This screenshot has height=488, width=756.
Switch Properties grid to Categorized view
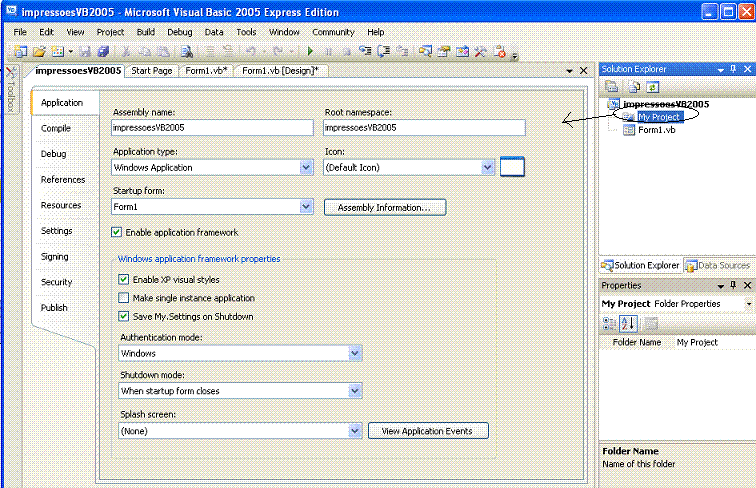(x=609, y=324)
